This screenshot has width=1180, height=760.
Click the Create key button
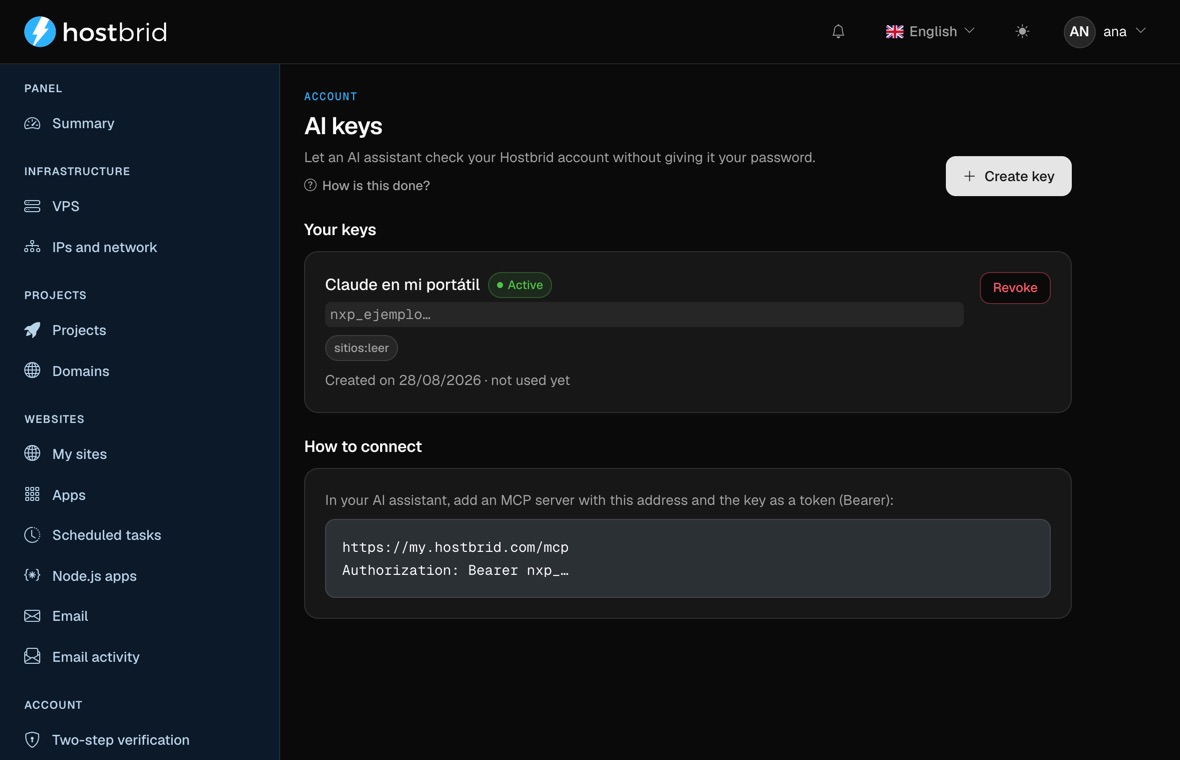[1008, 176]
